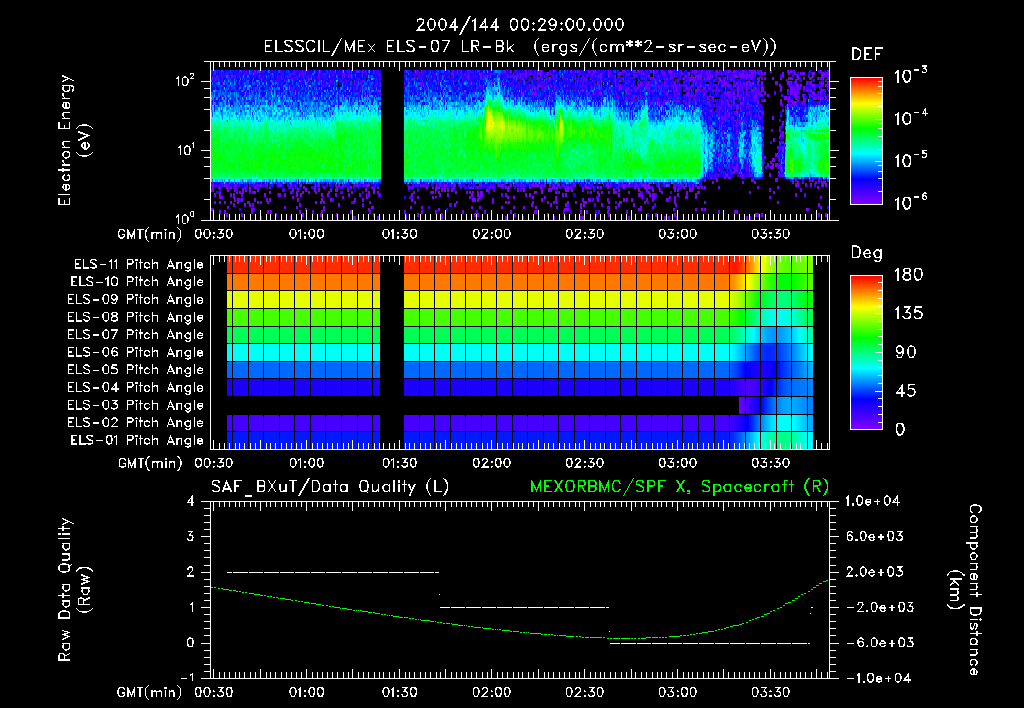Select the 'ELS-09 Pitch Angle' row label
The image size is (1024, 708).
coord(136,299)
